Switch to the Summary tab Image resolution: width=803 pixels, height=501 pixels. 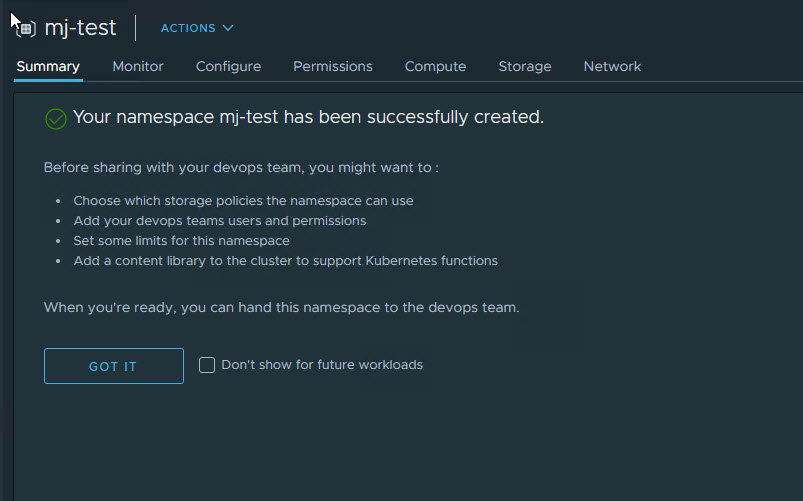[48, 66]
